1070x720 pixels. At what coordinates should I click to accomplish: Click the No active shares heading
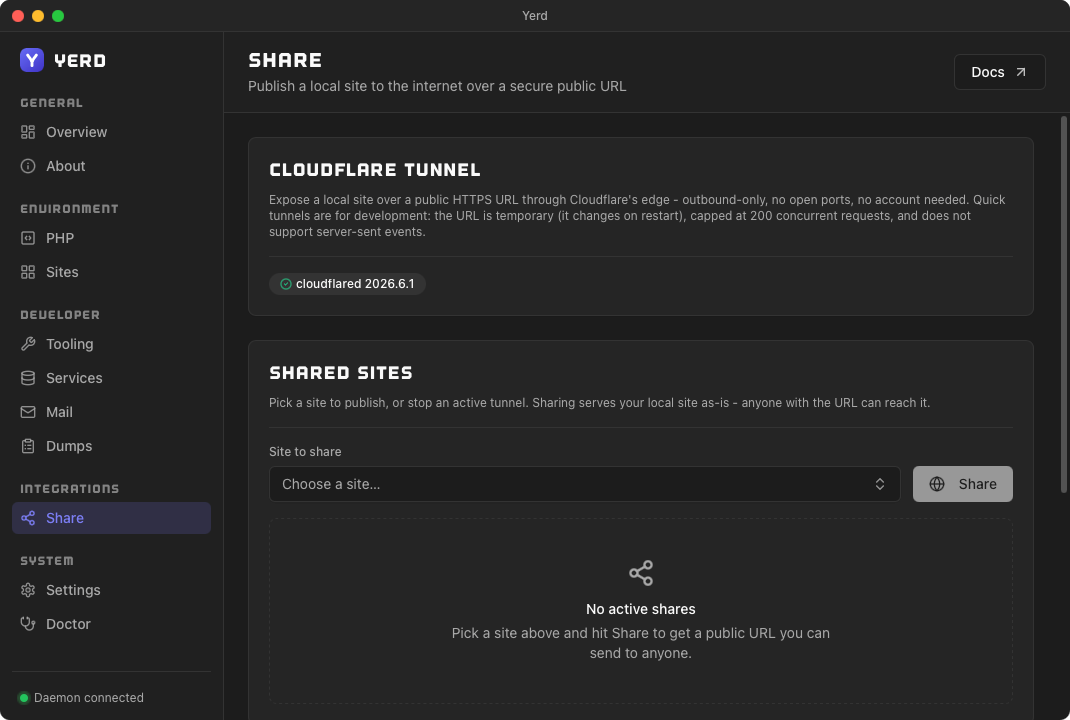coord(641,609)
